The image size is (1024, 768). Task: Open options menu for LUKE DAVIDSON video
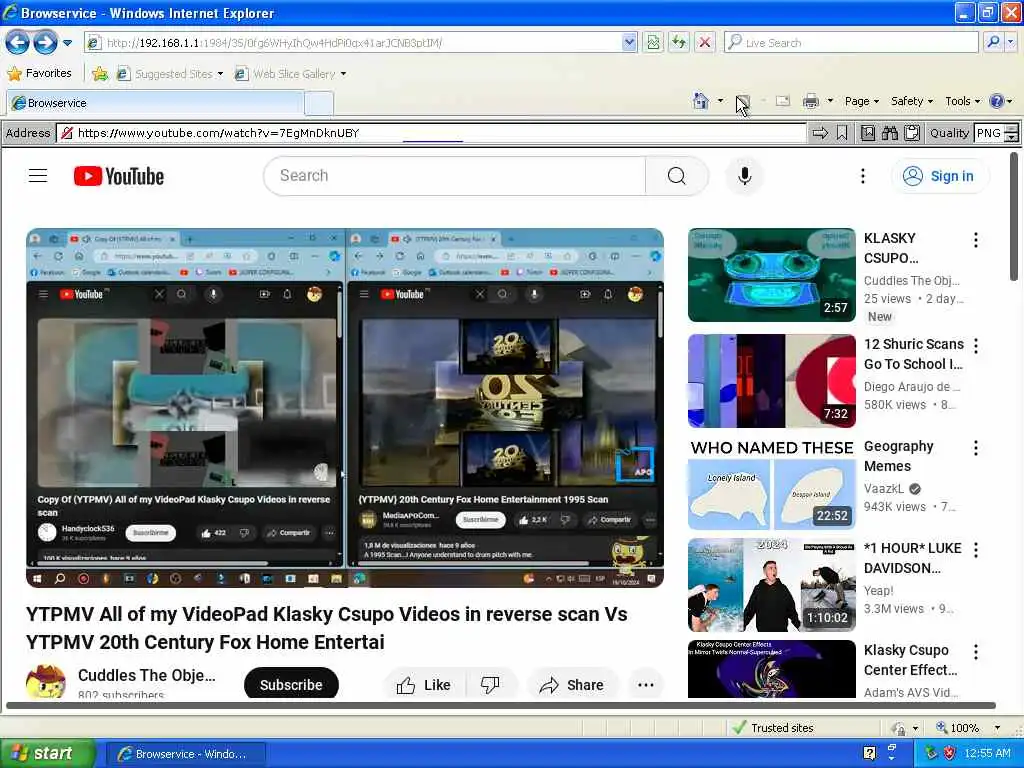coord(976,550)
